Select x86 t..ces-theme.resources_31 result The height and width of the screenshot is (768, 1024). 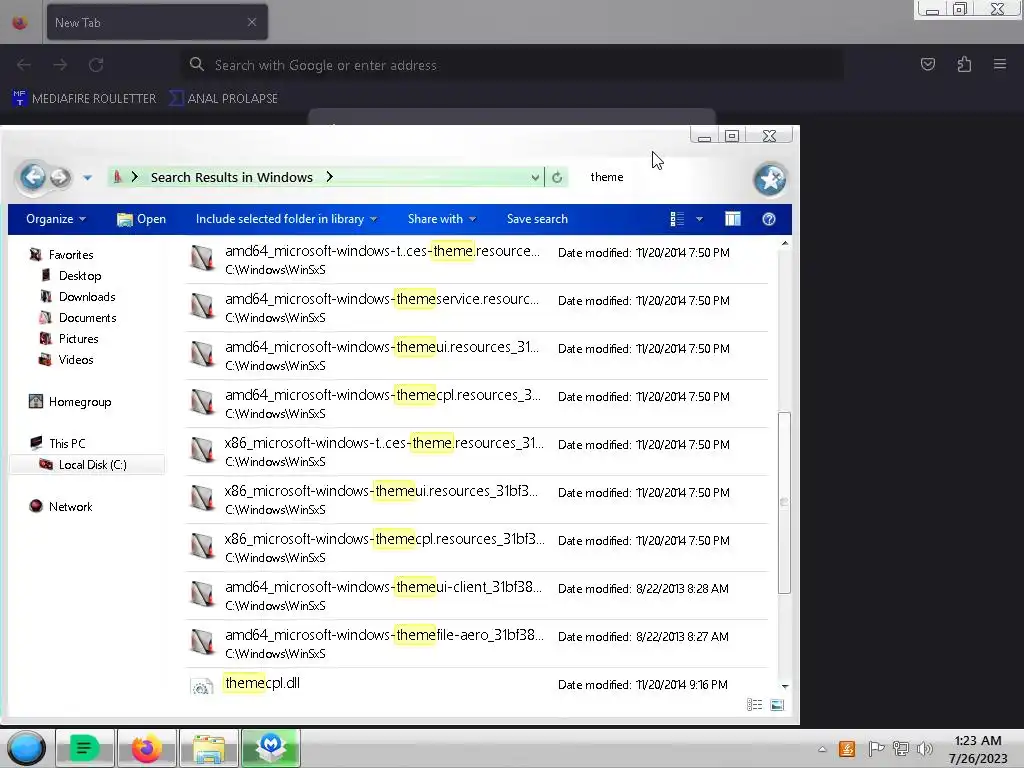(477, 452)
